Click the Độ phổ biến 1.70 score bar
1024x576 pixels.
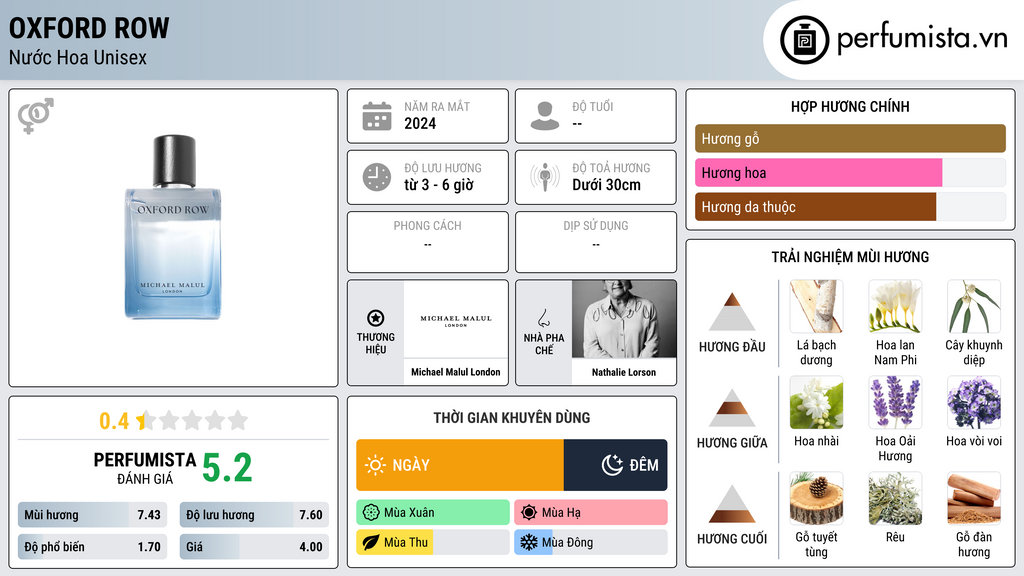coord(93,547)
